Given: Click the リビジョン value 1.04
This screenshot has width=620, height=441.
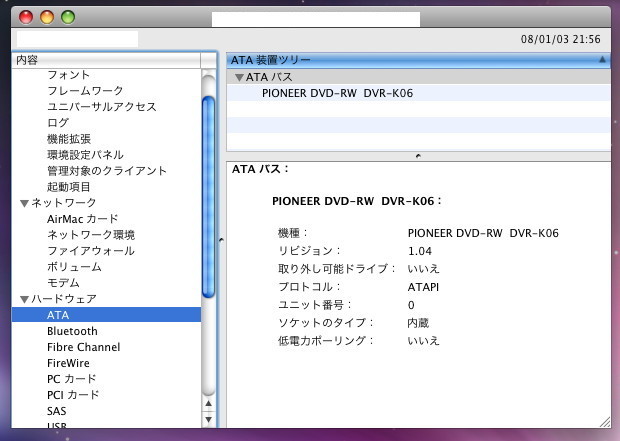Looking at the screenshot, I should (420, 251).
